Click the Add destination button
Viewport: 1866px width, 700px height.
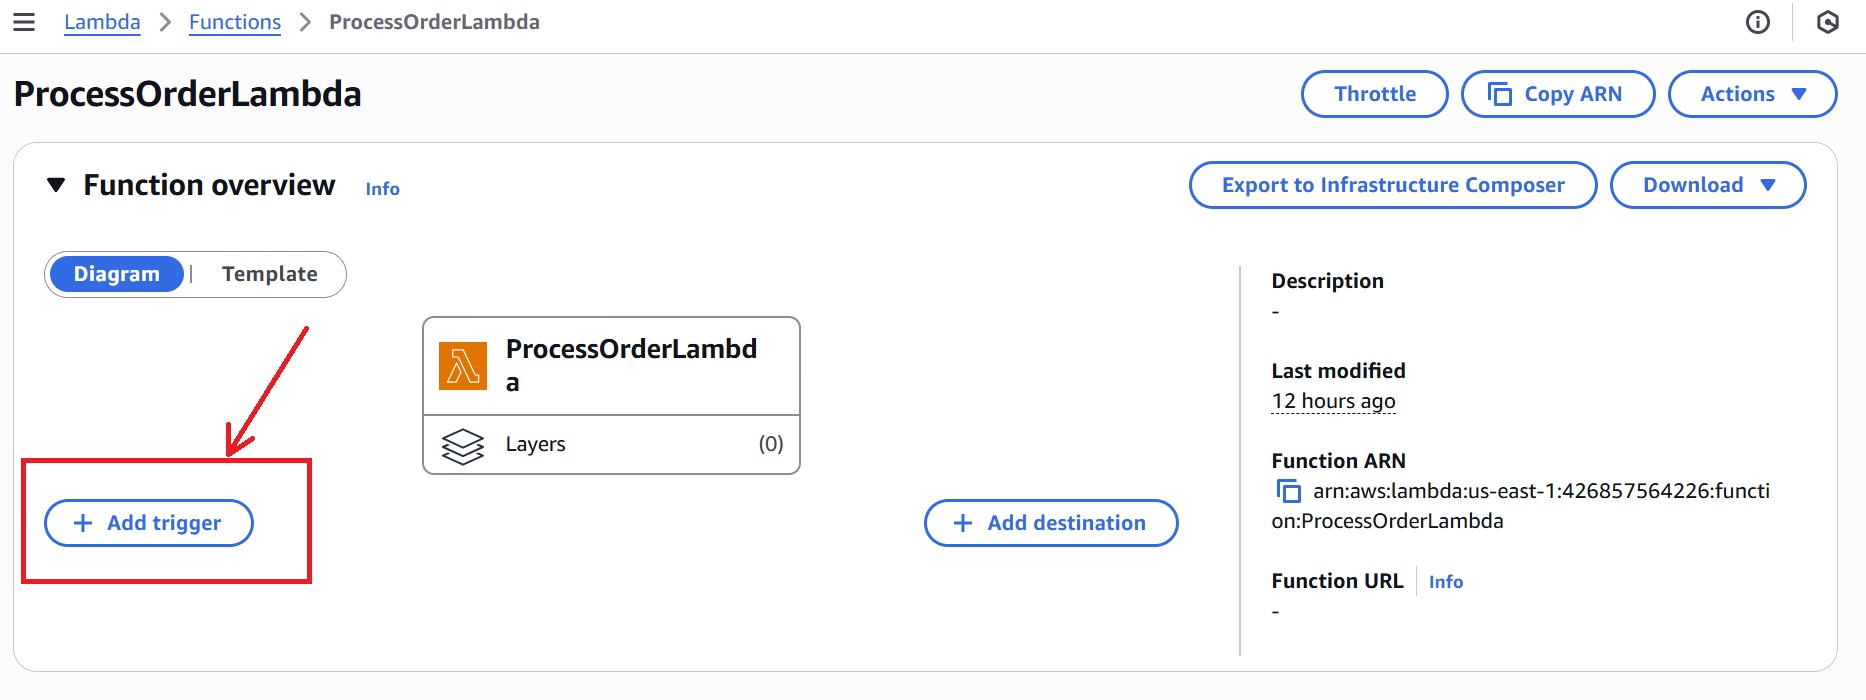pyautogui.click(x=1050, y=522)
